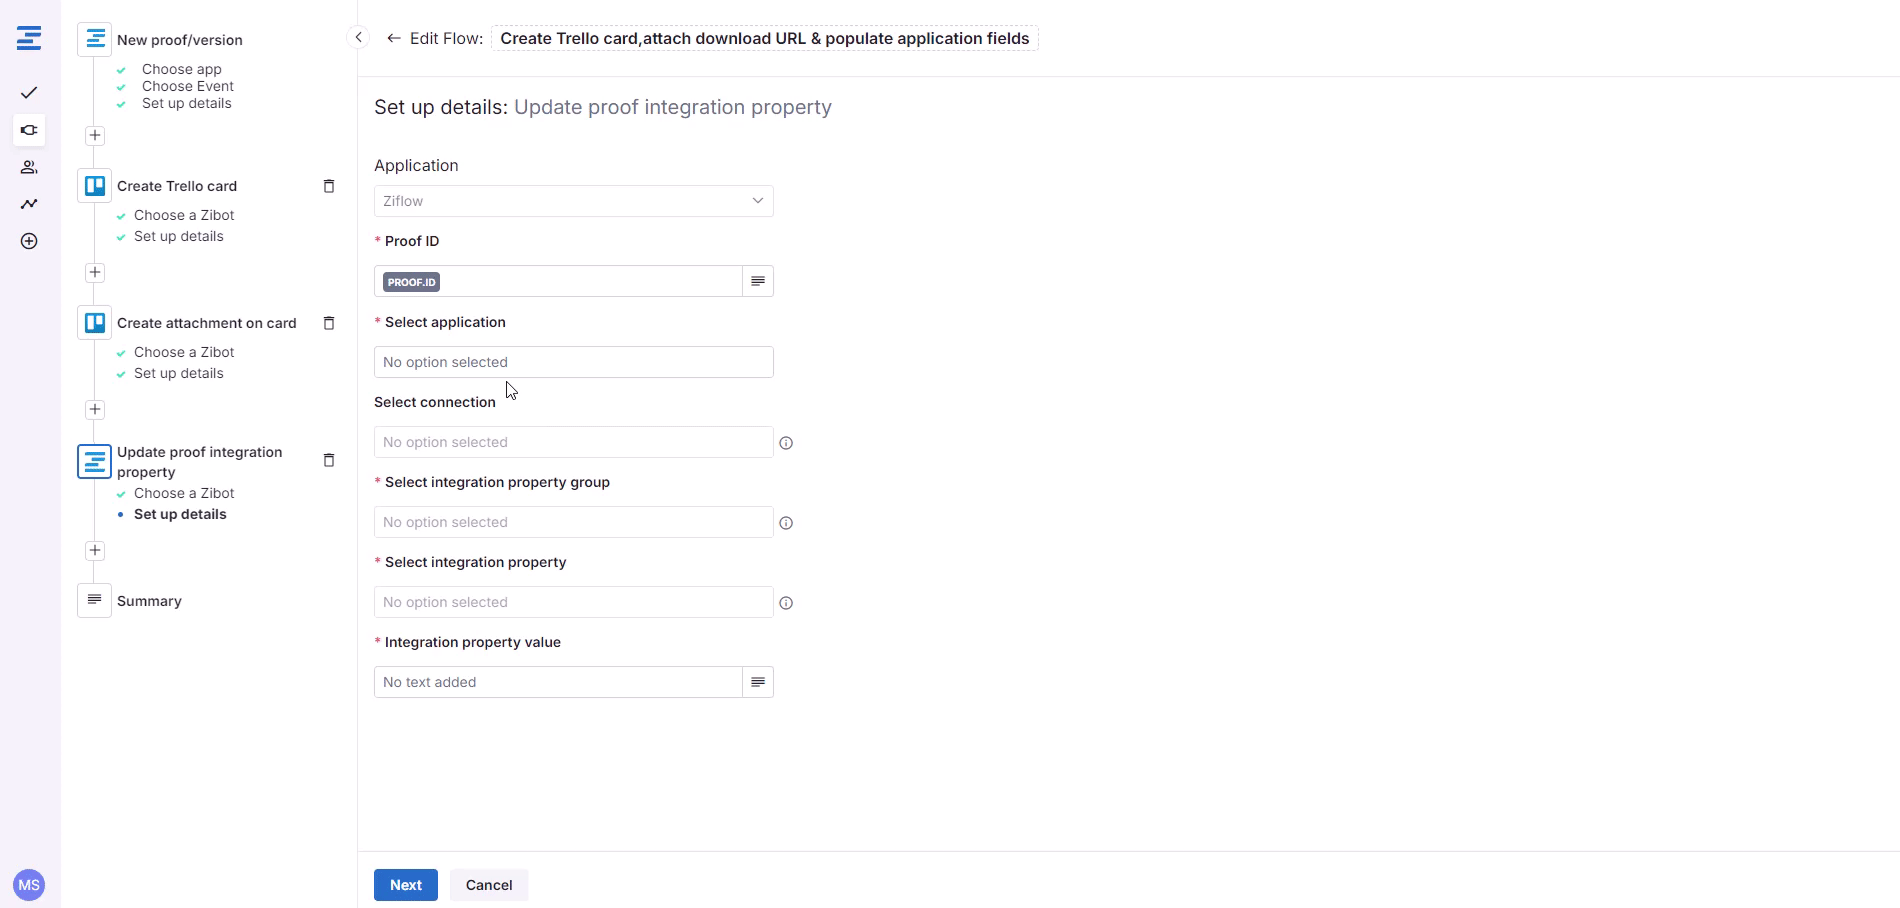The height and width of the screenshot is (908, 1900).
Task: Click the plus circle sidebar icon
Action: (x=29, y=241)
